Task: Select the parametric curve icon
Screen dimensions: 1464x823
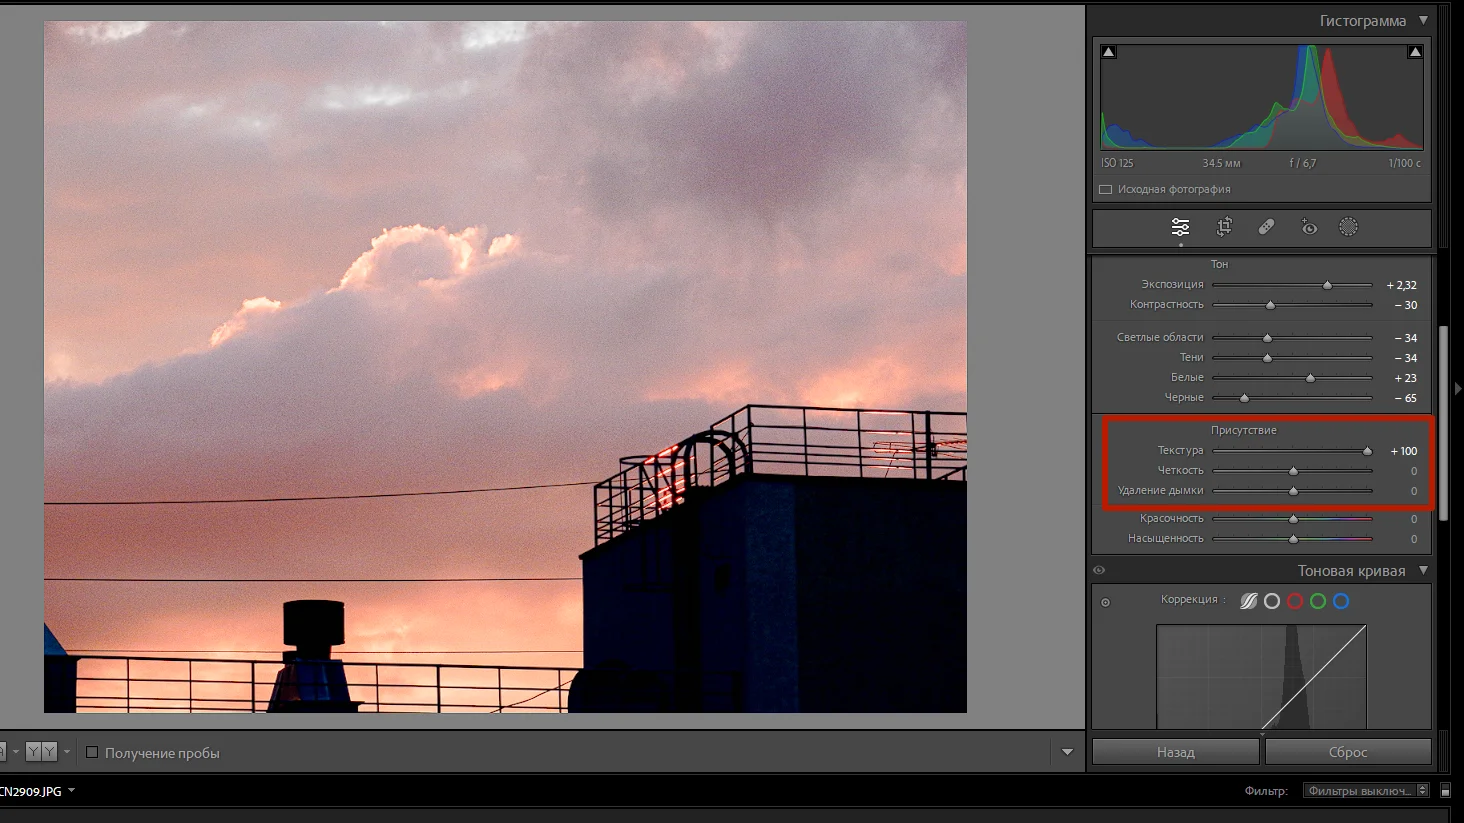Action: coord(1249,601)
